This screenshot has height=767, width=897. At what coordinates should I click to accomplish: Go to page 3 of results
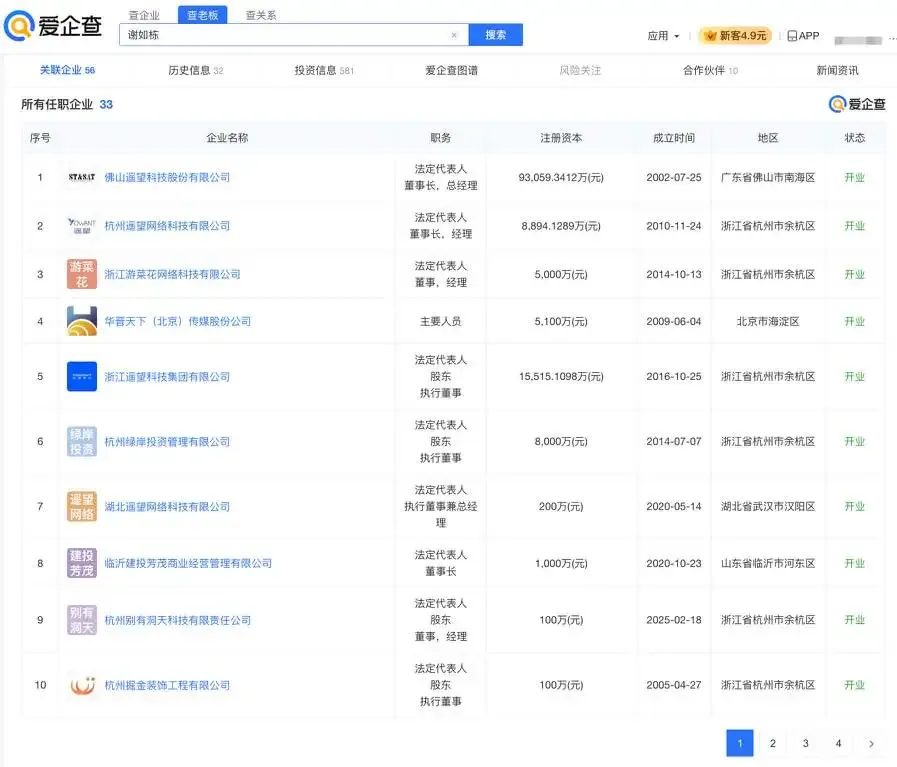[x=805, y=743]
